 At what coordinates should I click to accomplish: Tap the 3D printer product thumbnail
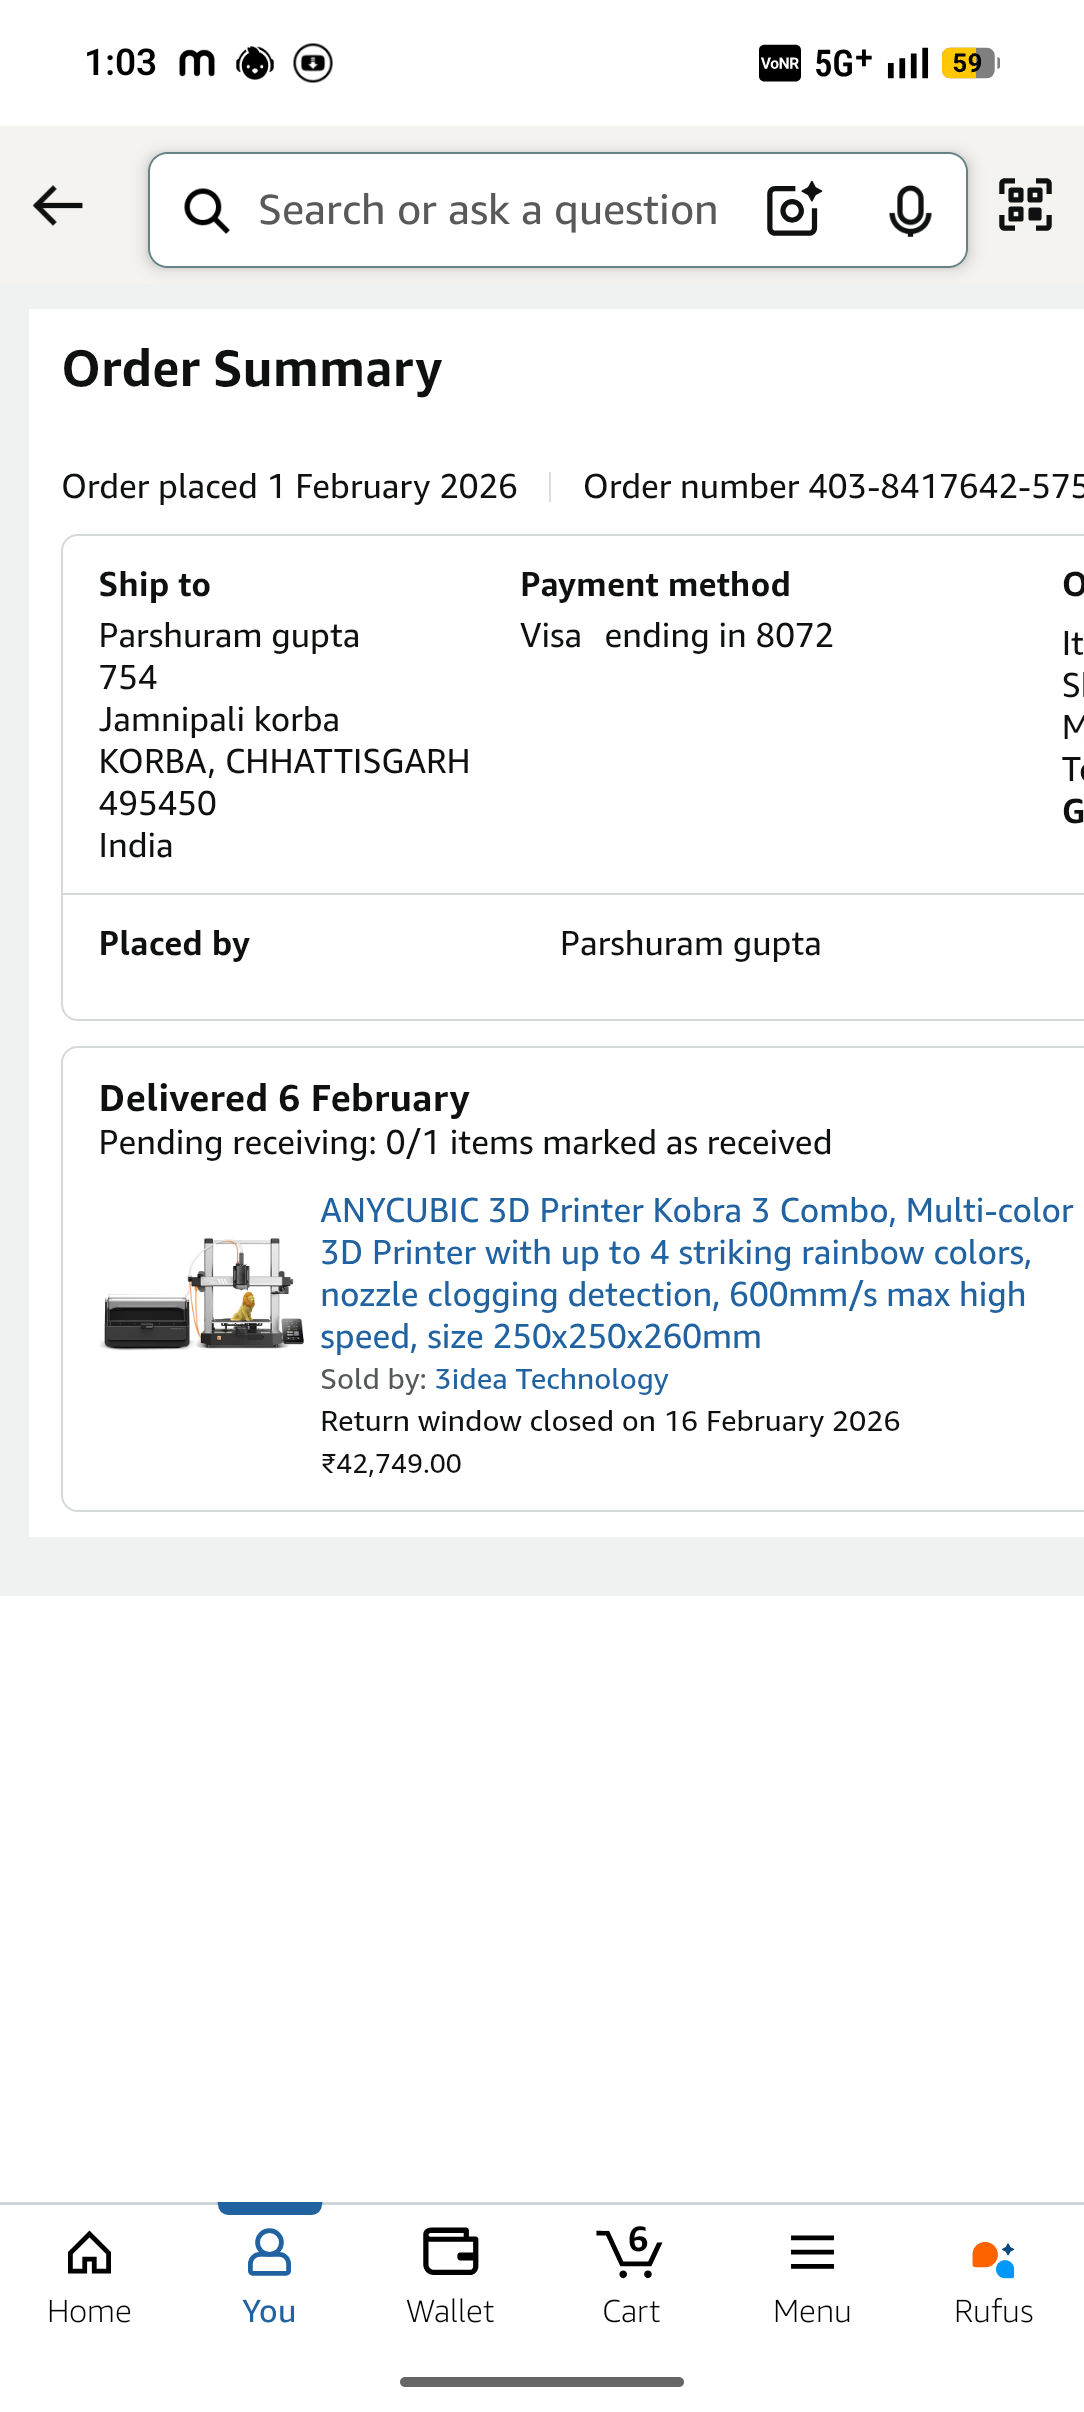tap(204, 1293)
